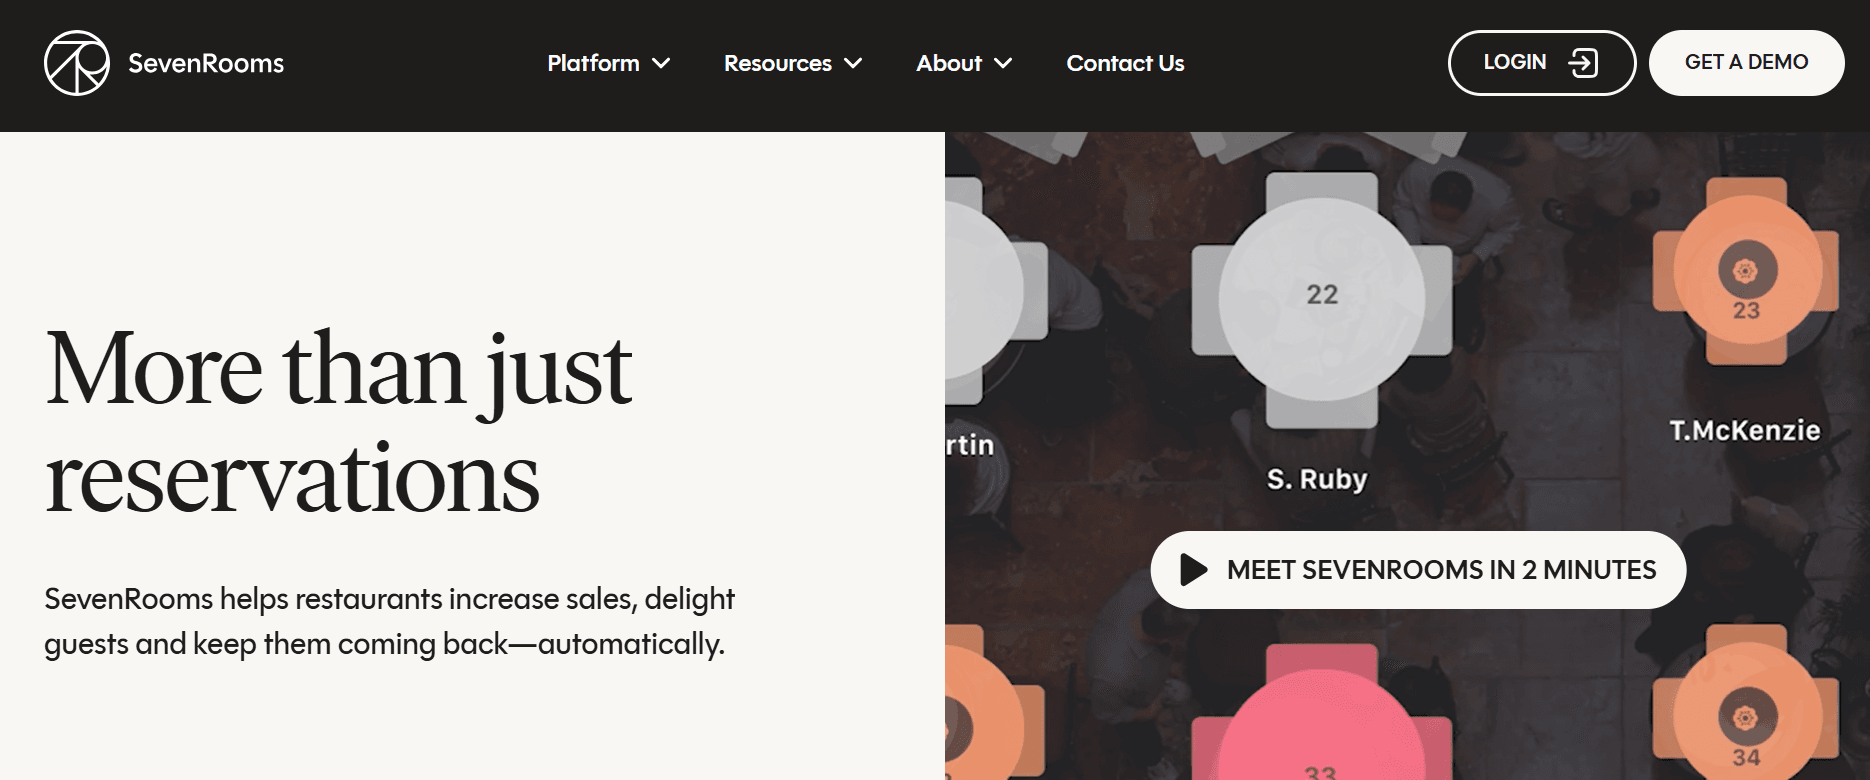The height and width of the screenshot is (780, 1870).
Task: Click the play triangle icon on video button
Action: [x=1194, y=570]
